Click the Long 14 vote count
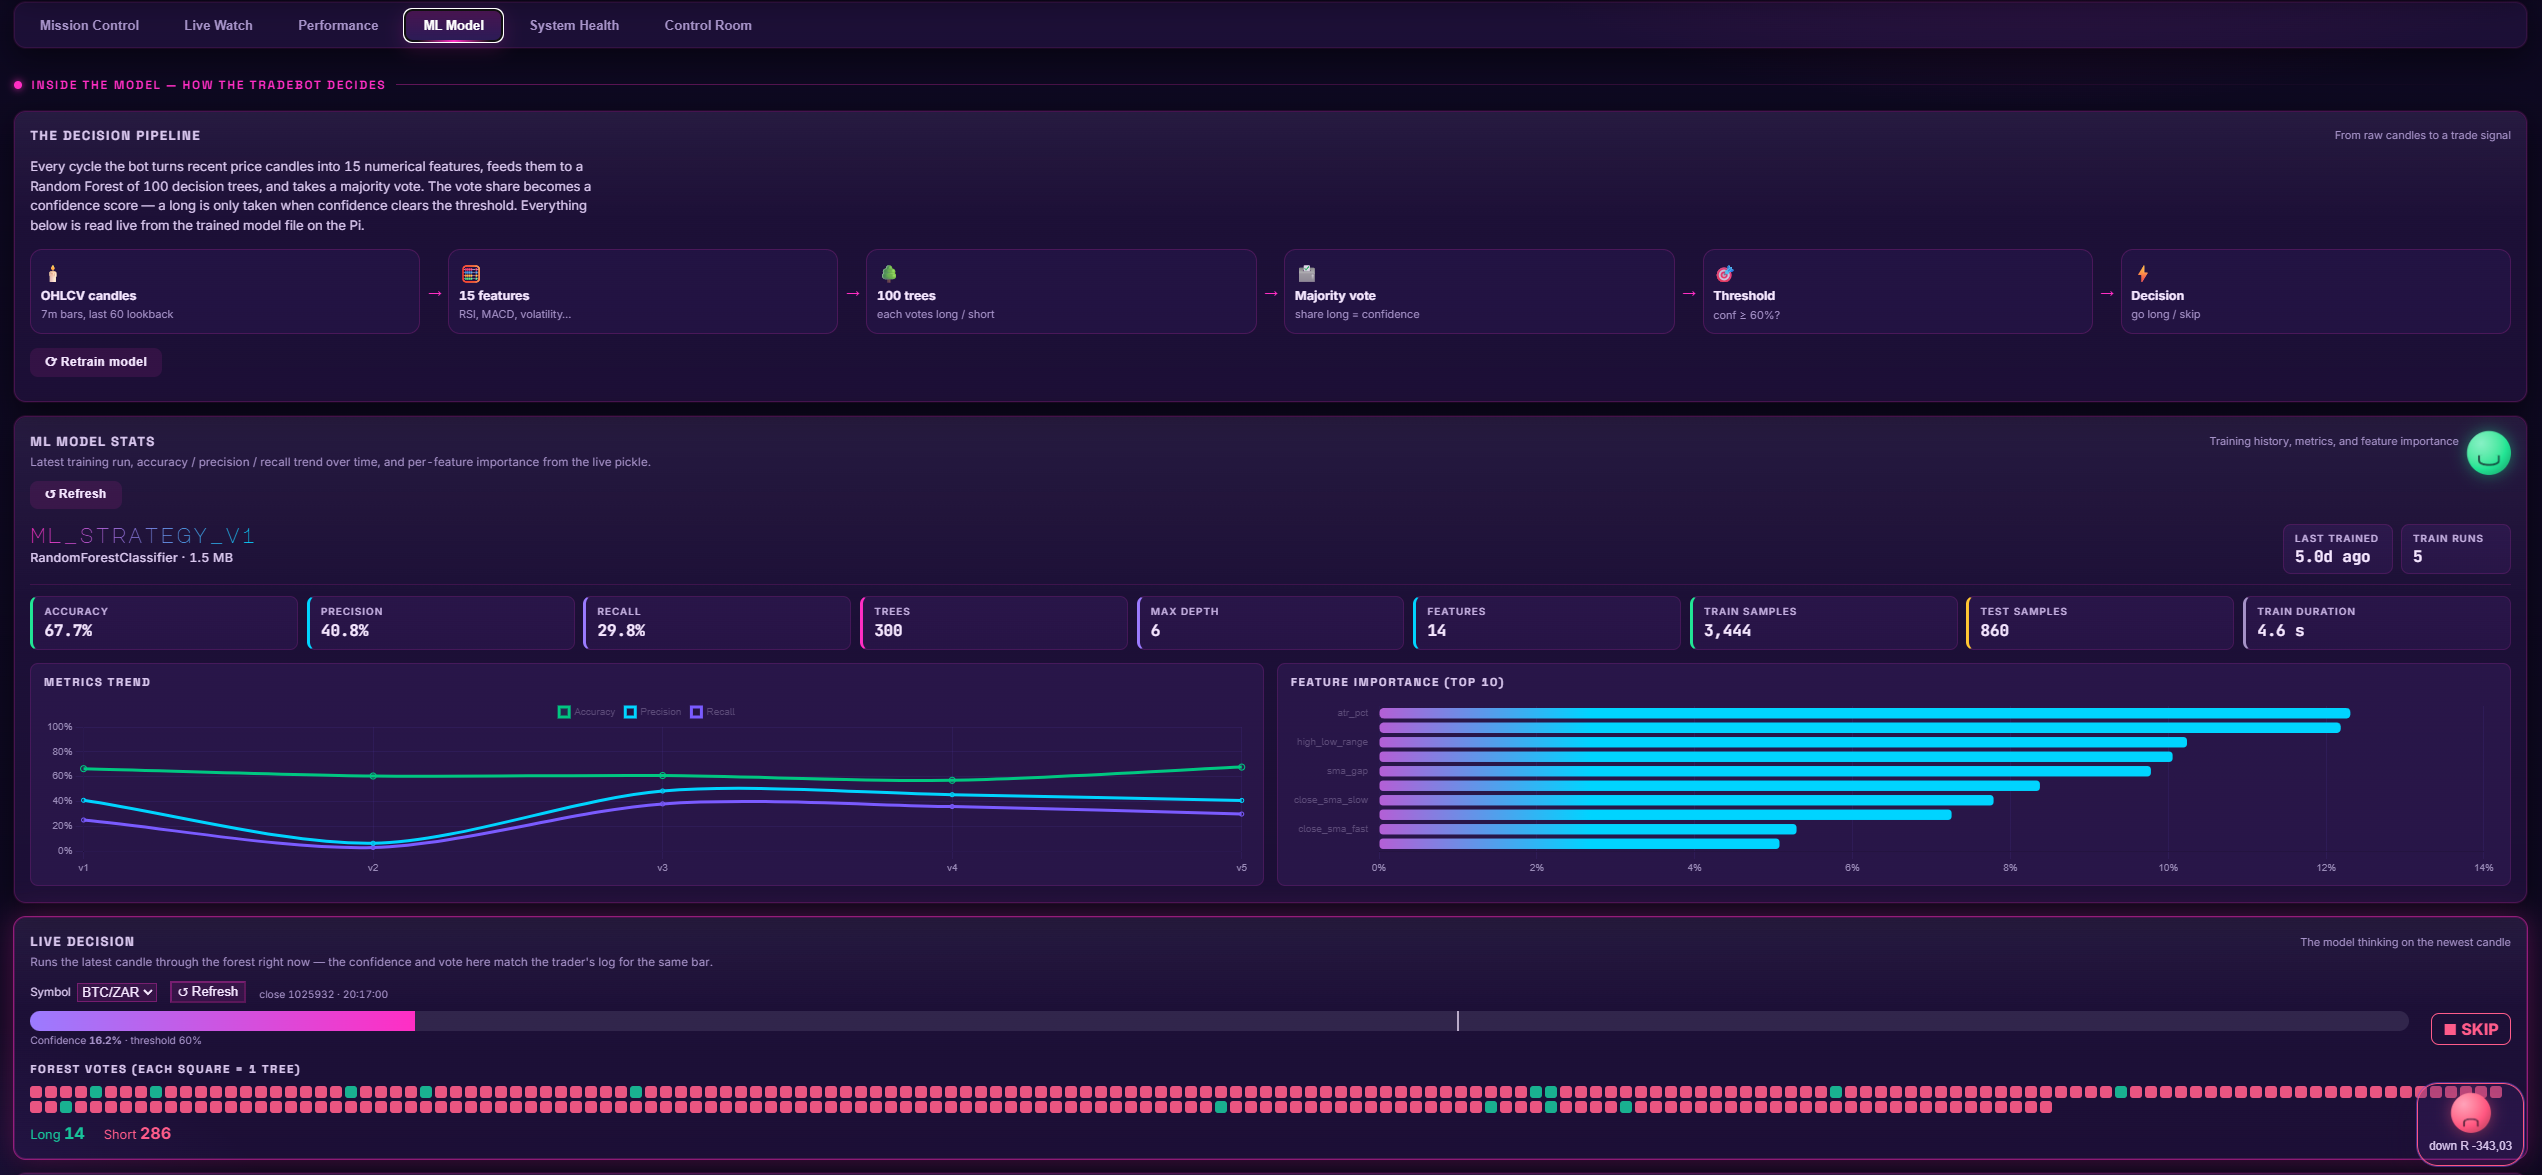Viewport: 2542px width, 1175px height. pos(57,1134)
